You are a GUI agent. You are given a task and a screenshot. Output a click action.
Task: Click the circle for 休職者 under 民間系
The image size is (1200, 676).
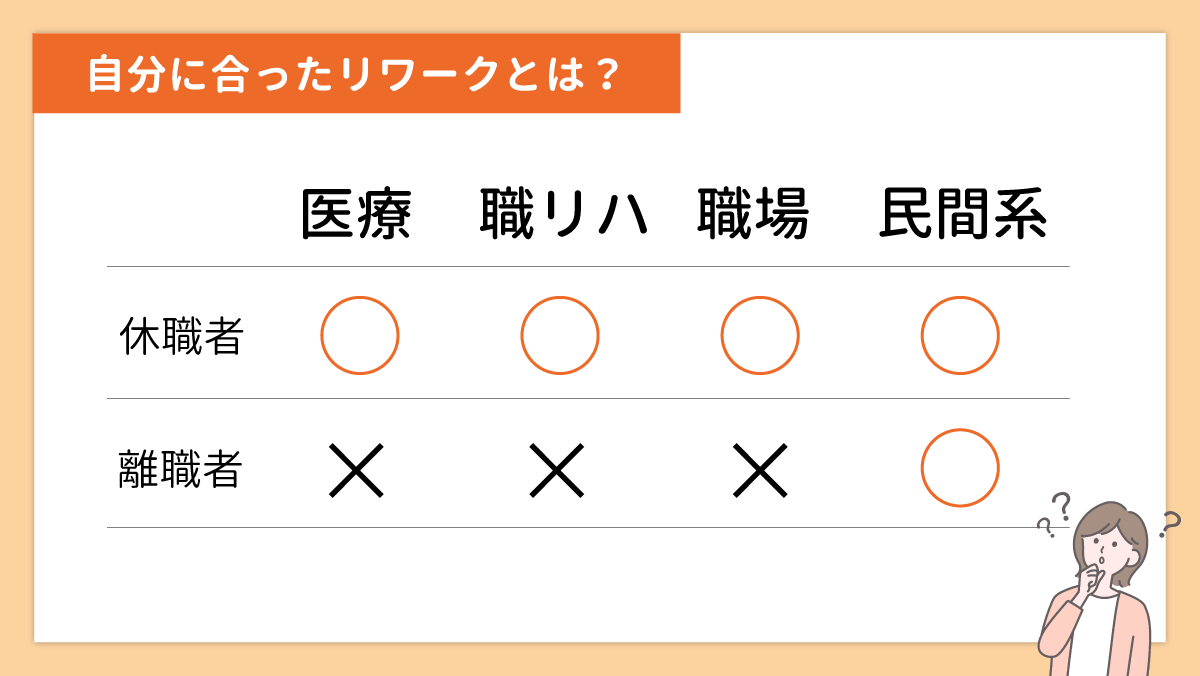pos(960,335)
